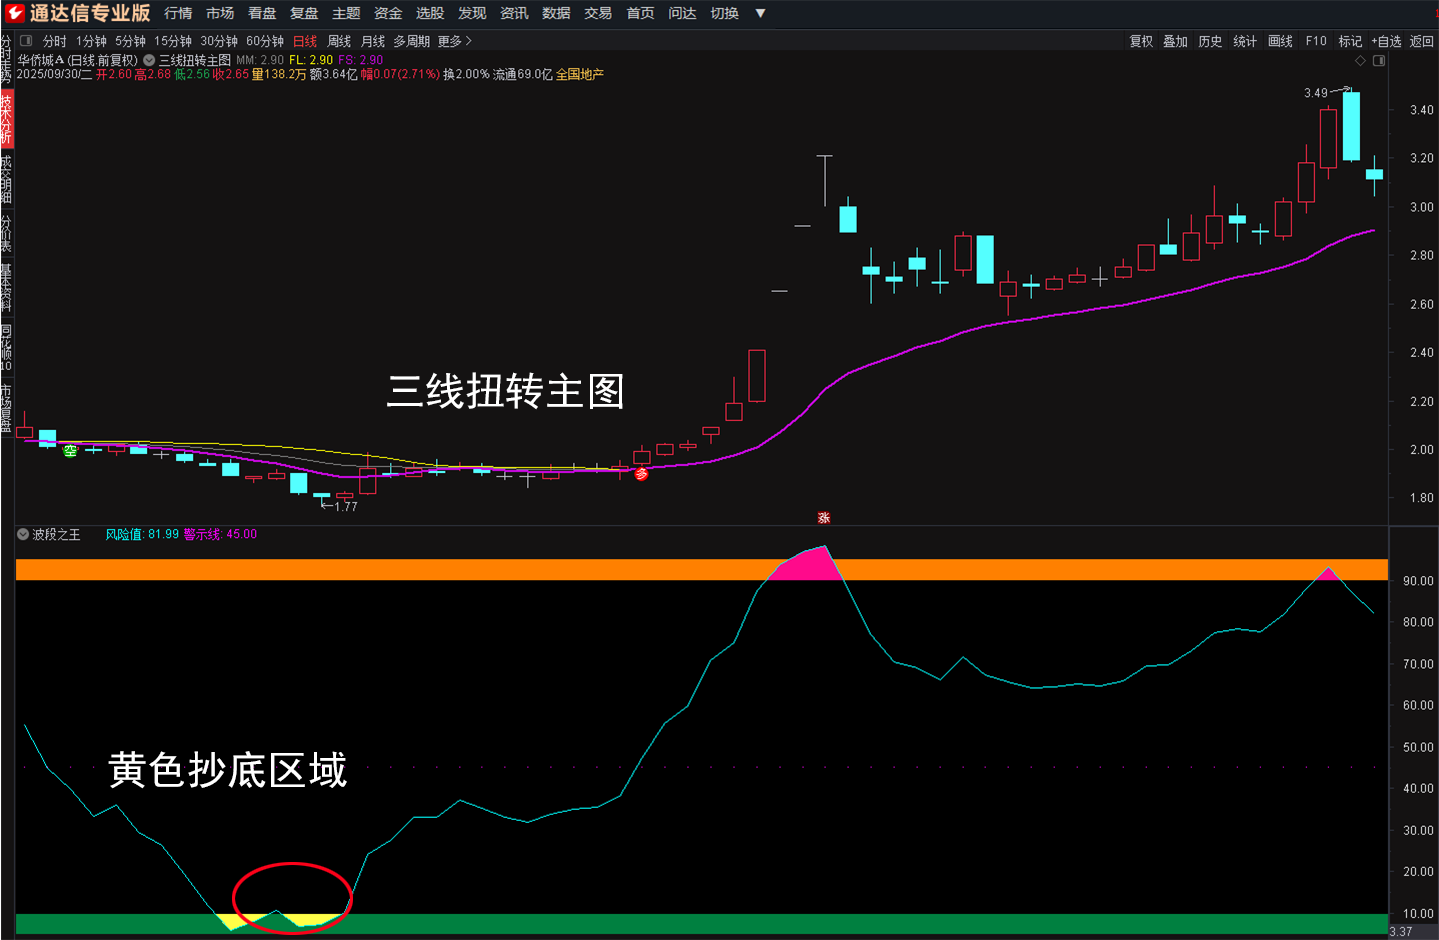Open the top menu dropdown triangle after 切换

pyautogui.click(x=760, y=13)
